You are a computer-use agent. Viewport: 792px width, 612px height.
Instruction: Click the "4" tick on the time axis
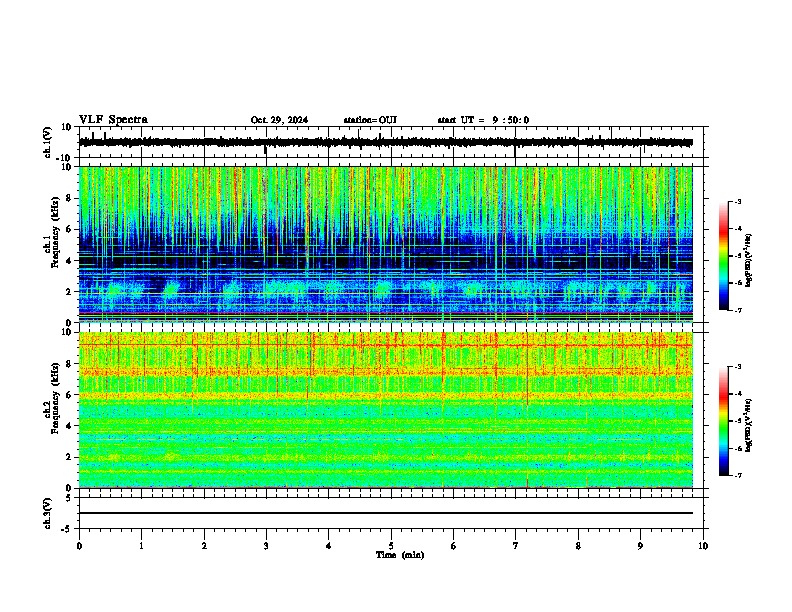(x=328, y=546)
